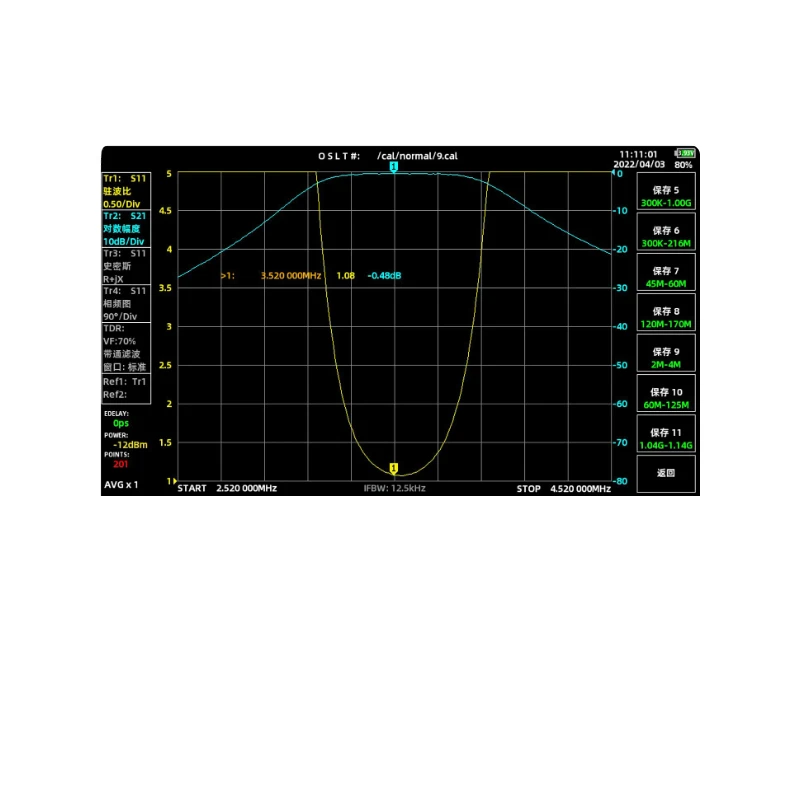800x800 pixels.
Task: Enable the Tr4 S11 phase trace box
Action: tap(126, 304)
